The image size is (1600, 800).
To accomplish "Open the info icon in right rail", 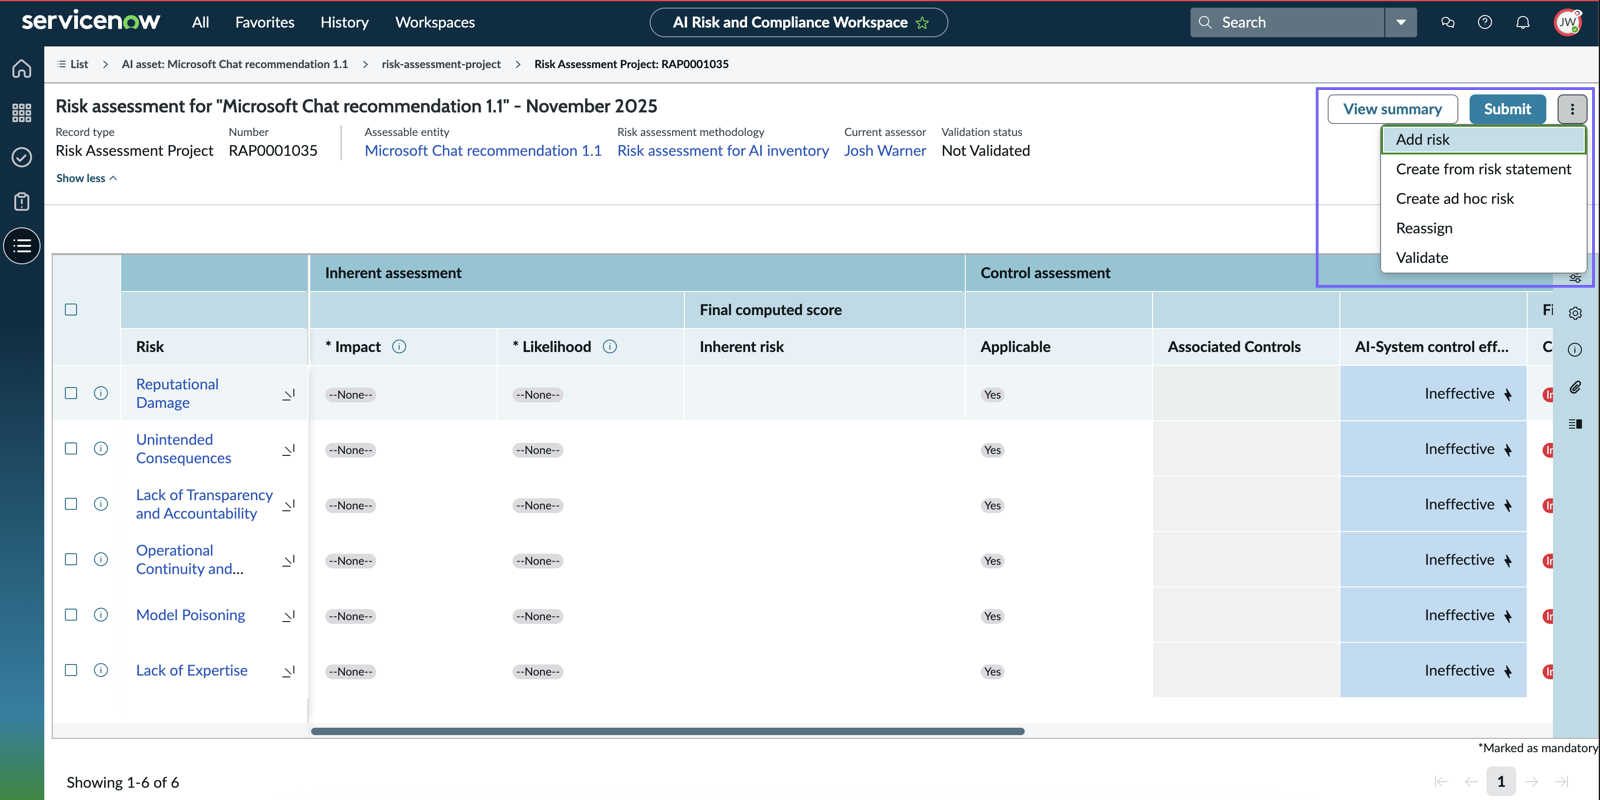I will click(x=1575, y=350).
